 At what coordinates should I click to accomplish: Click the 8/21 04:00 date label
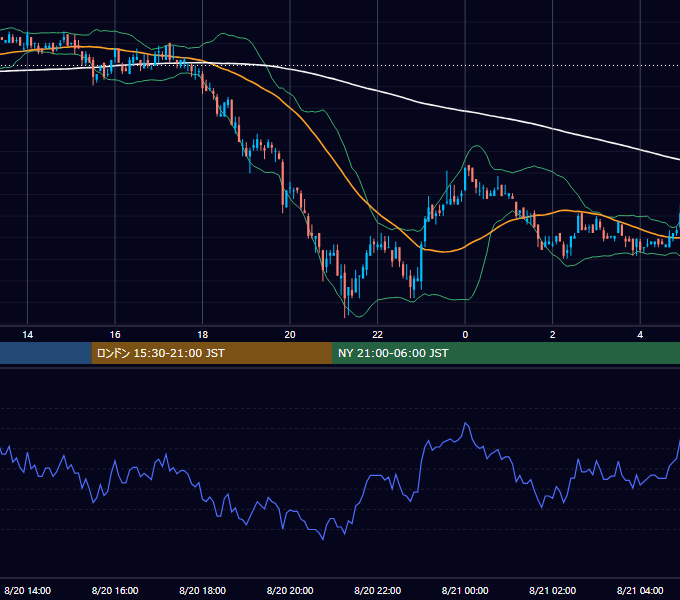click(x=640, y=590)
